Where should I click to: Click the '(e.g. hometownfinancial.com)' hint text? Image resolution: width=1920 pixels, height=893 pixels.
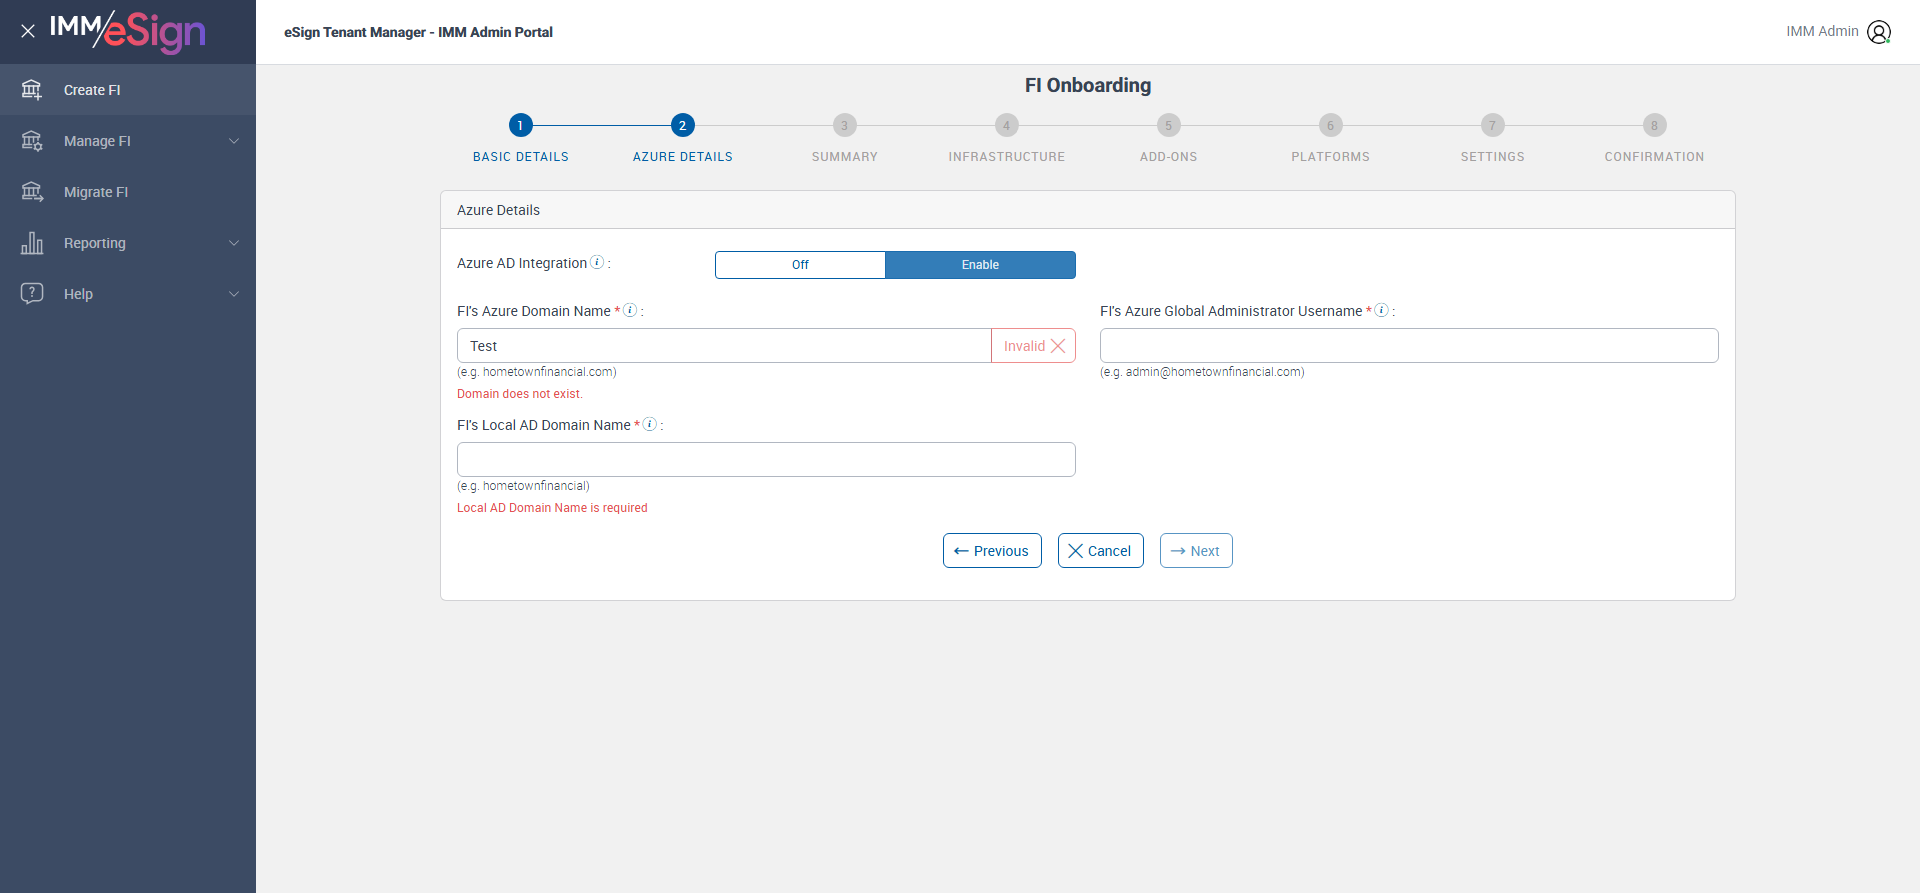click(x=537, y=372)
